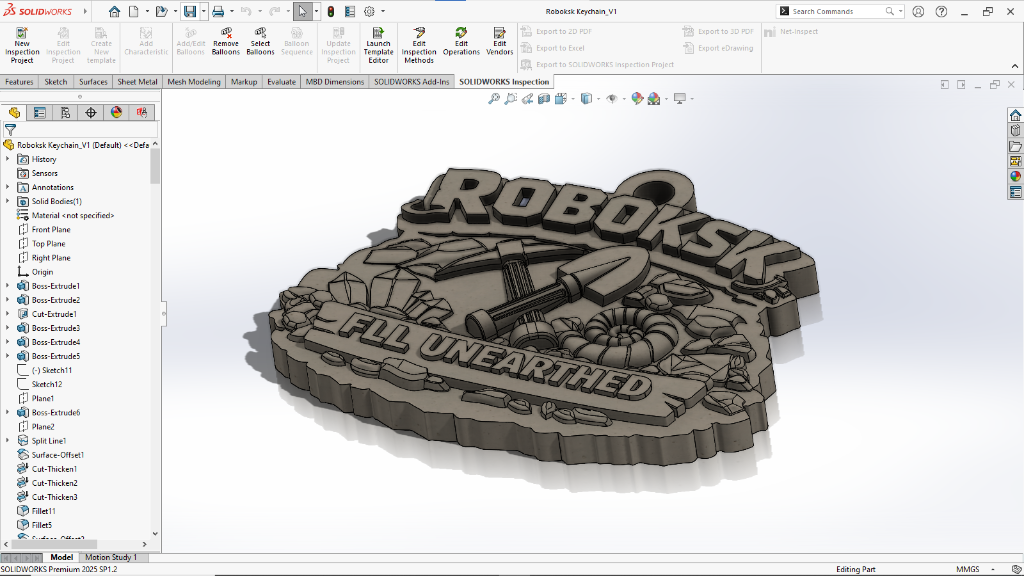Expand Boss-Extrude6 feature

(8, 412)
